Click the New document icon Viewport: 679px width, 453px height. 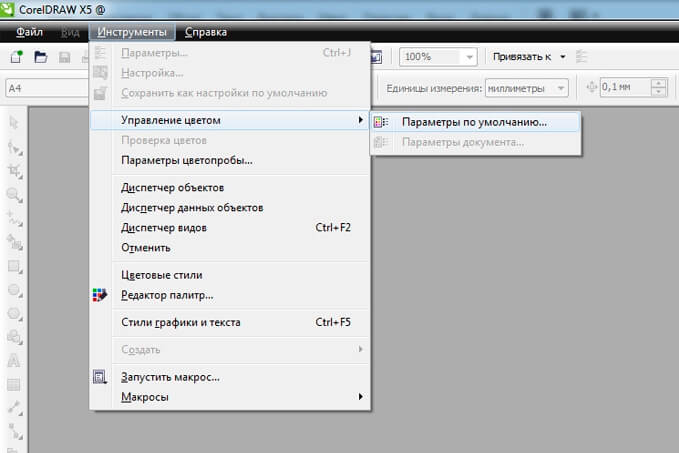pos(16,57)
